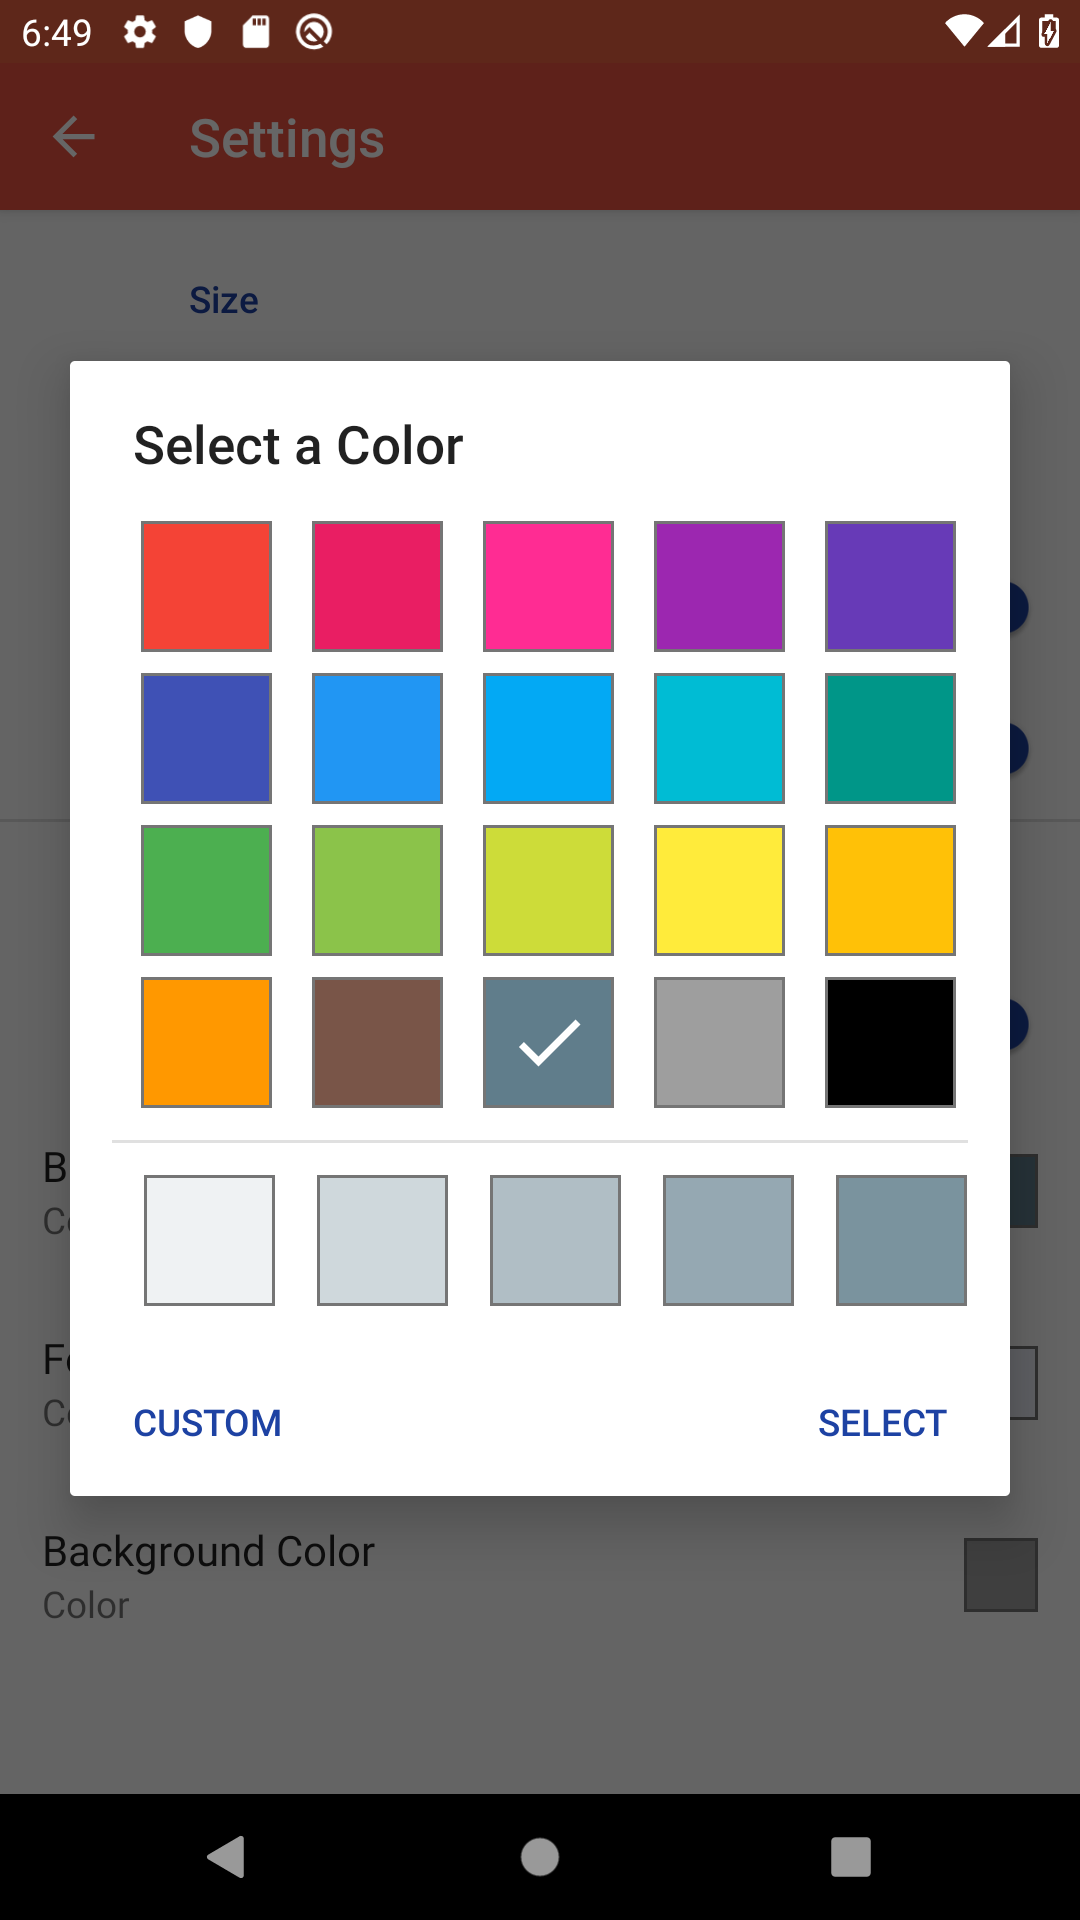Open recent apps square button
The height and width of the screenshot is (1920, 1080).
851,1857
